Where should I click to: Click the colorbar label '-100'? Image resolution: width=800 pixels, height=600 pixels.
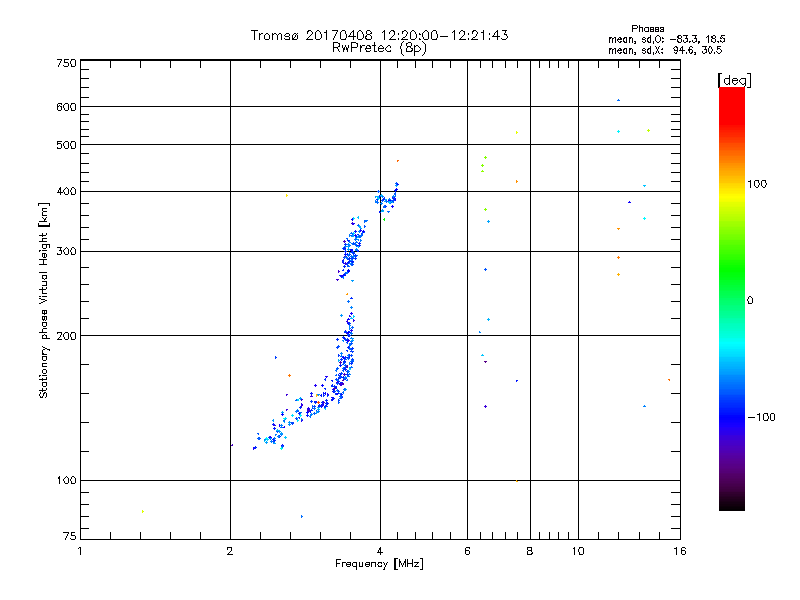(x=761, y=417)
